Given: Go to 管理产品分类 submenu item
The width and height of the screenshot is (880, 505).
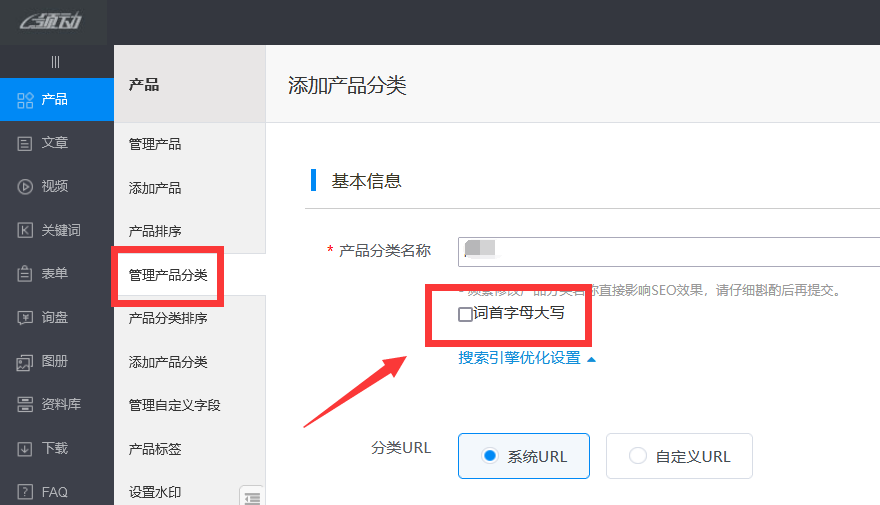Looking at the screenshot, I should (x=168, y=275).
